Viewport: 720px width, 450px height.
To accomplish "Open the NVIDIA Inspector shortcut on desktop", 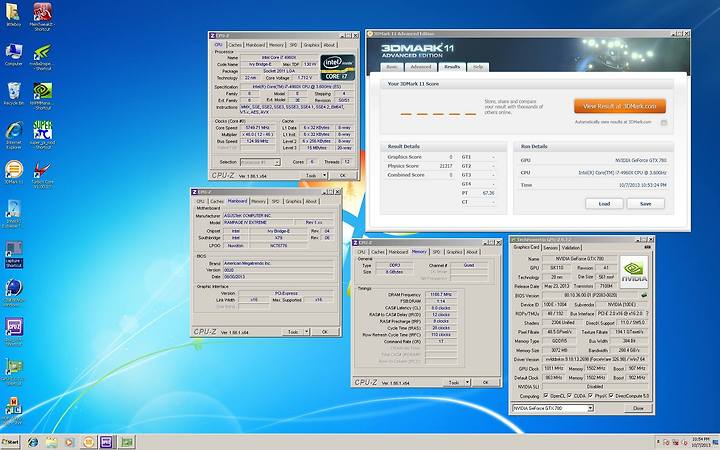I will coord(42,57).
